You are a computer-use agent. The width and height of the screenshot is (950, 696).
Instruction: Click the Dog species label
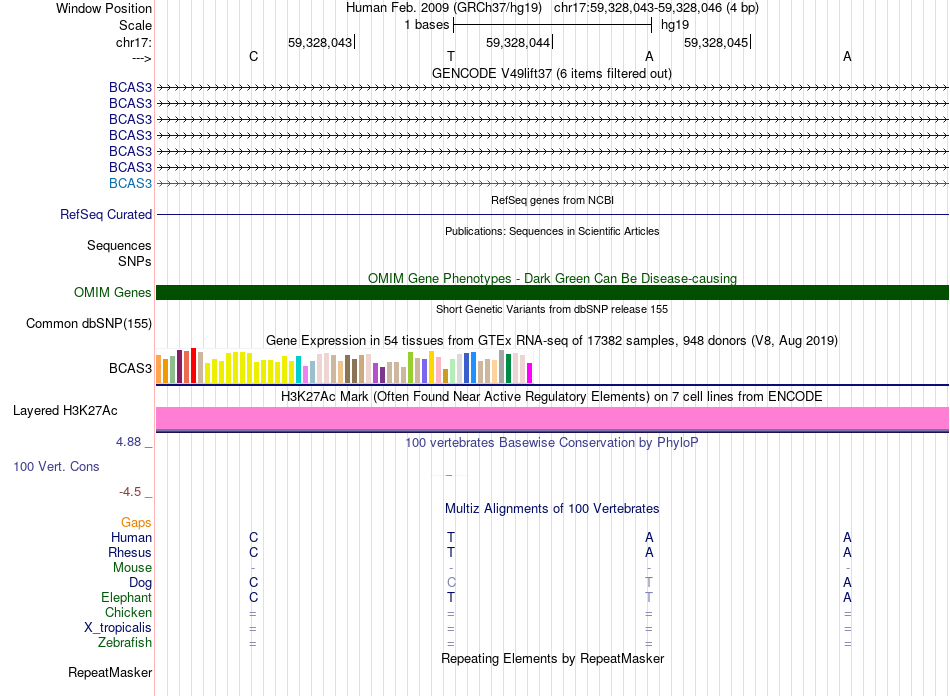click(x=140, y=583)
